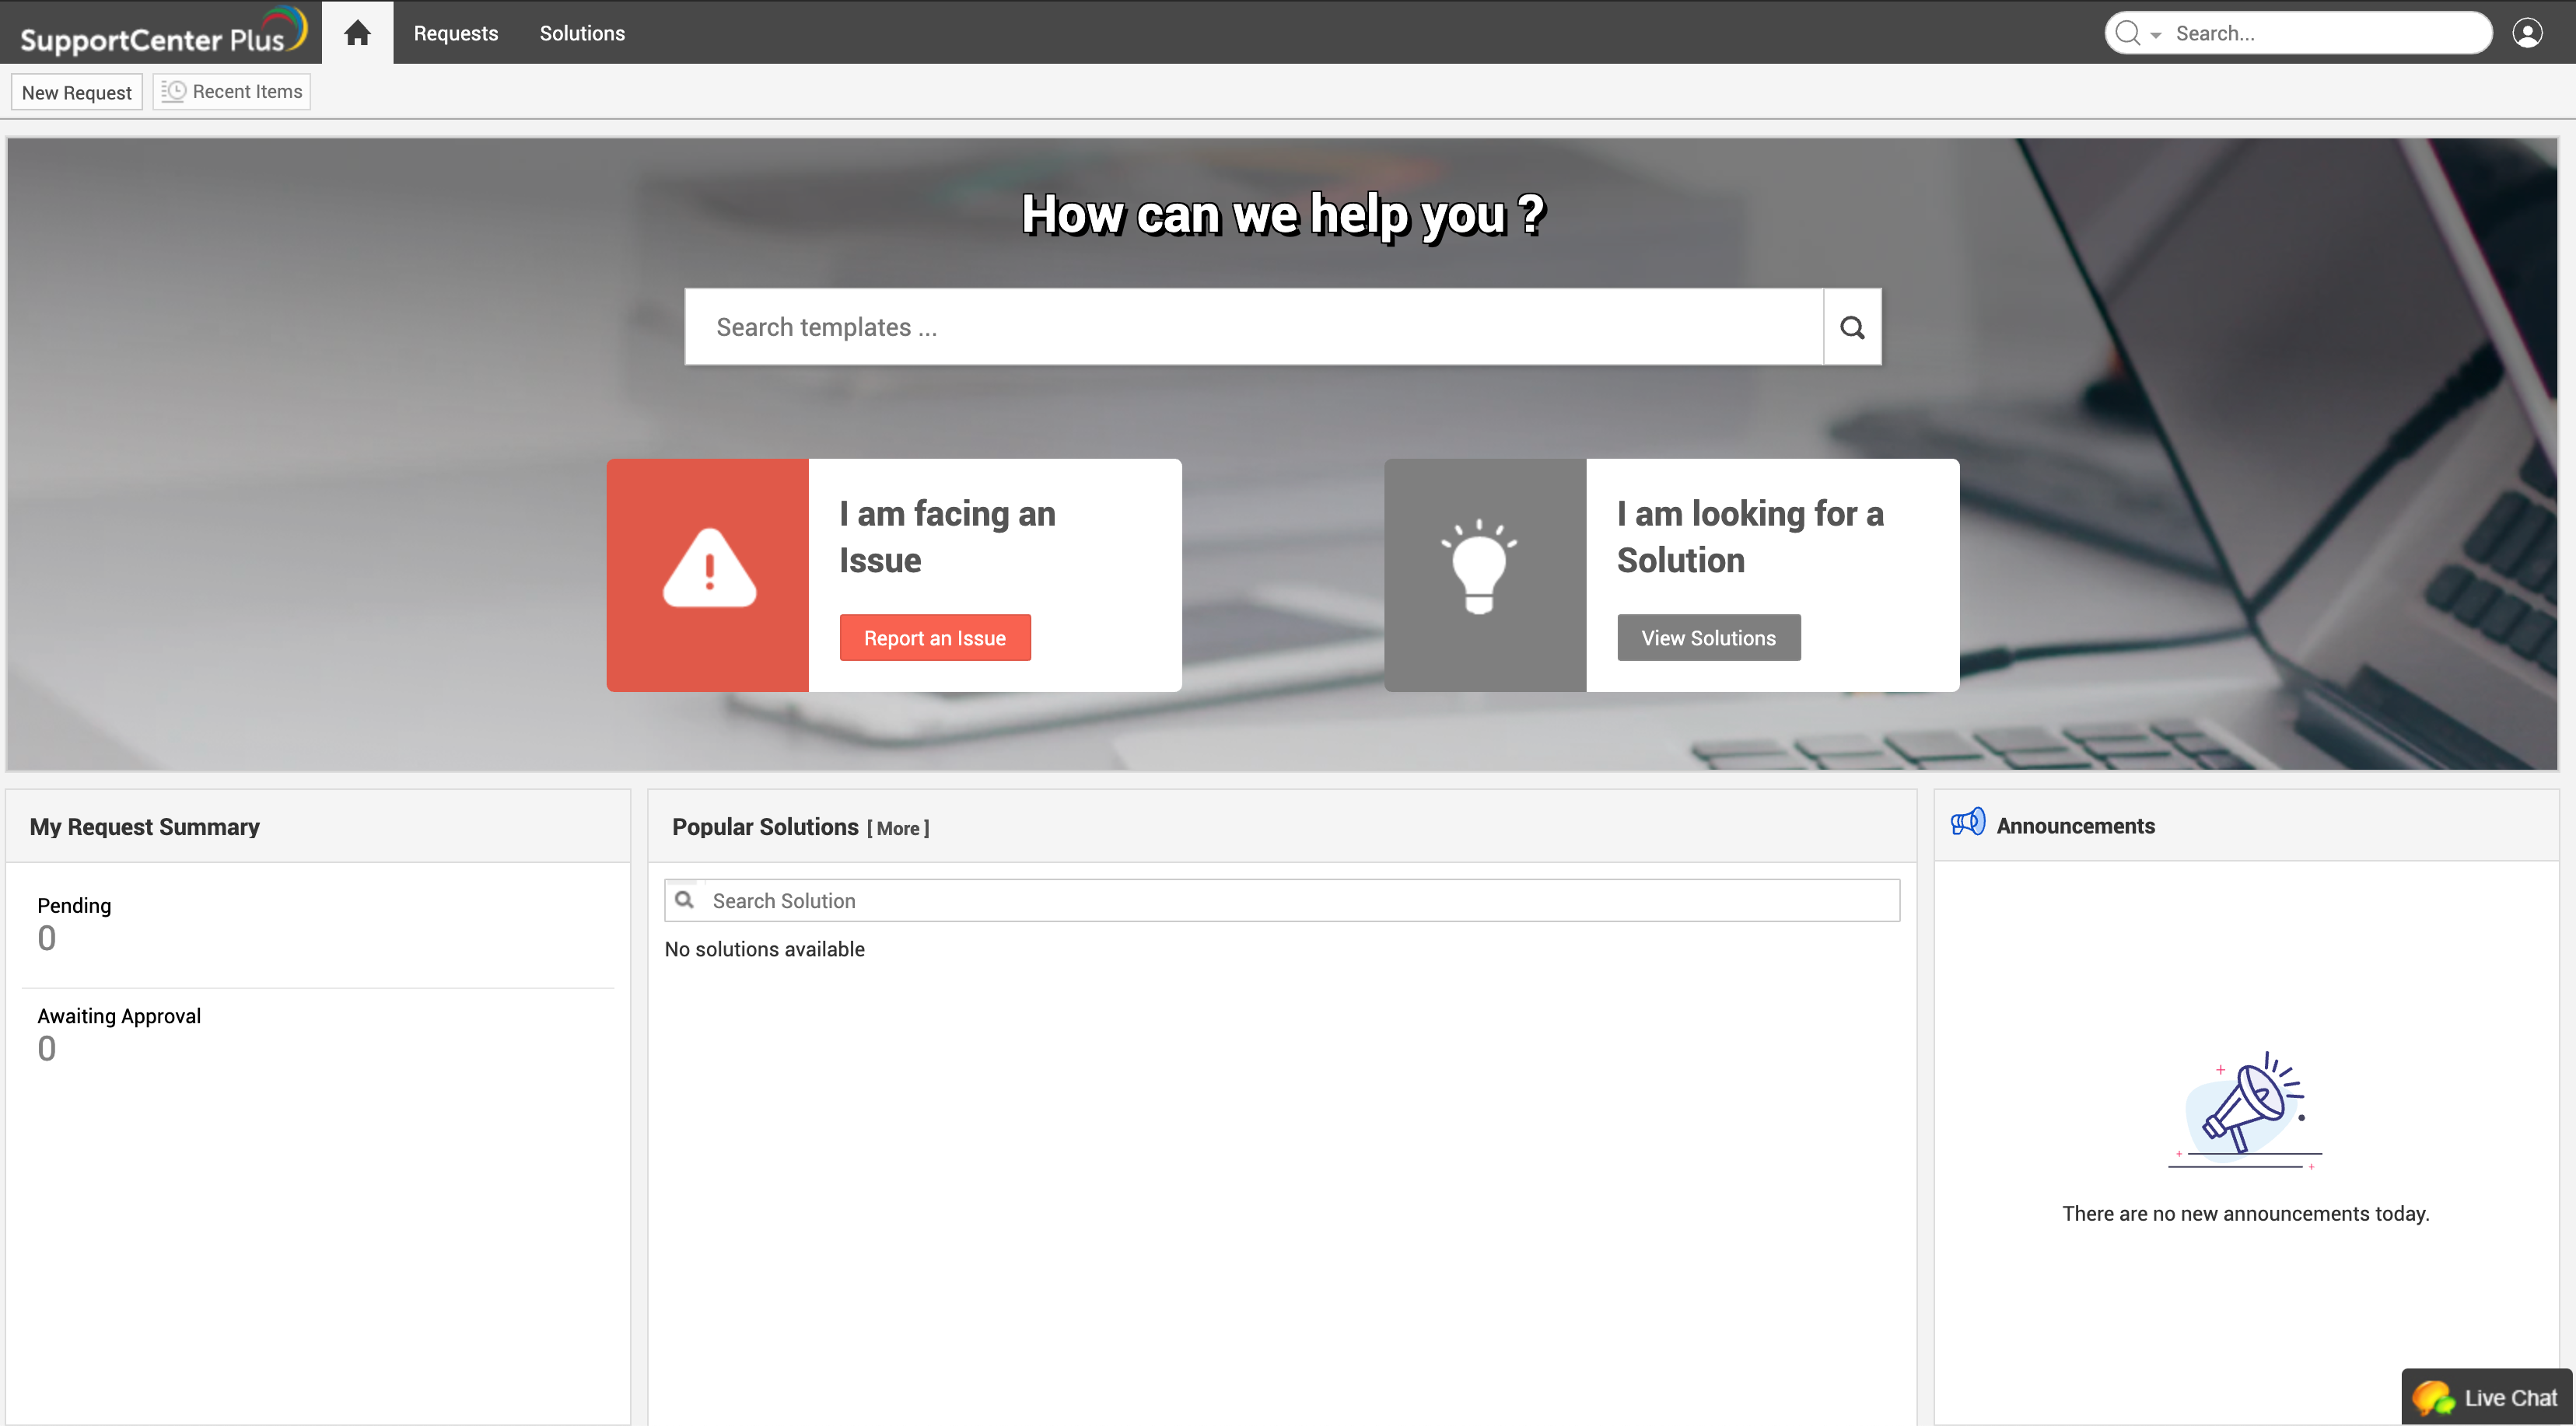Switch to the Solutions tab

[582, 33]
